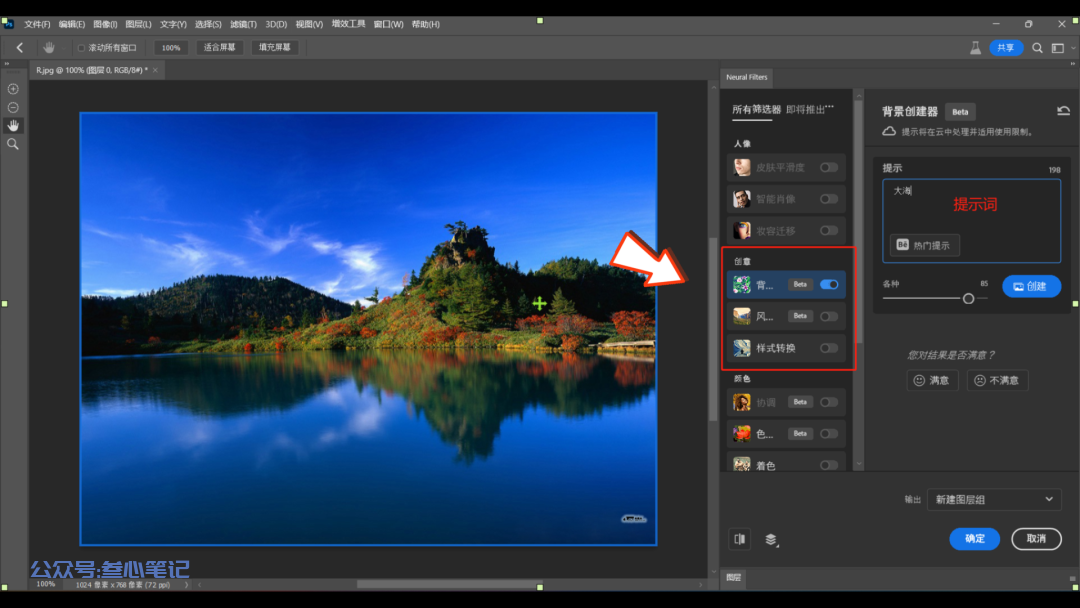Click the Photoshop app logo icon

point(8,24)
